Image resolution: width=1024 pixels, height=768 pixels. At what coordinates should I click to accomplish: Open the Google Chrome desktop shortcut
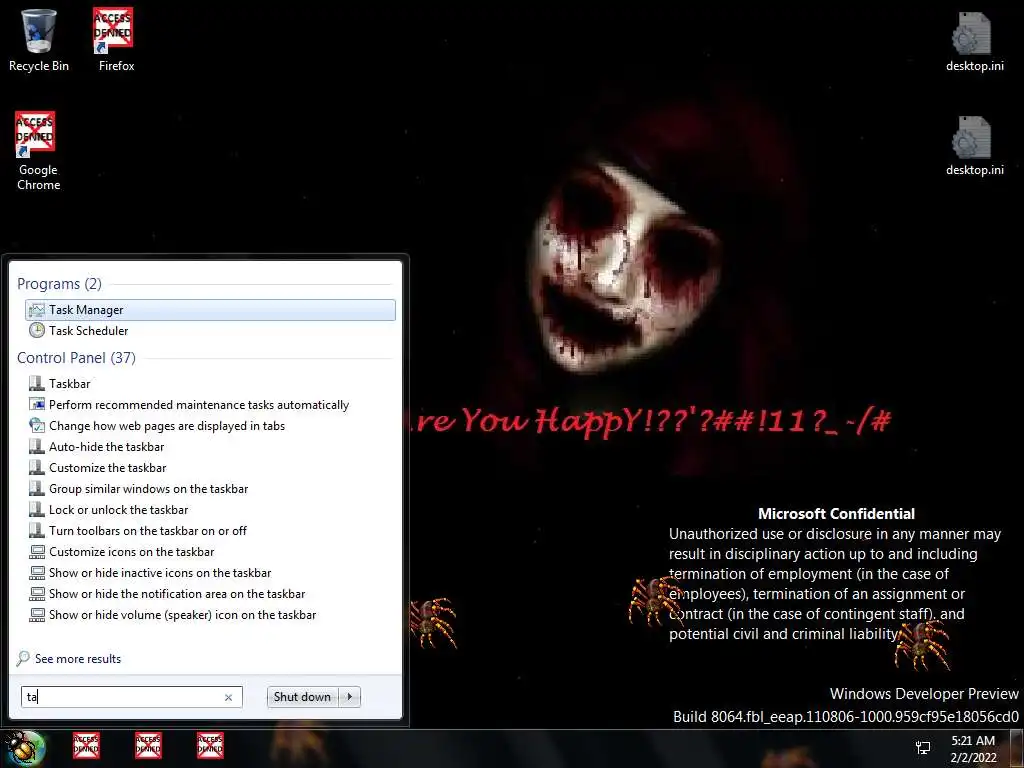[38, 150]
